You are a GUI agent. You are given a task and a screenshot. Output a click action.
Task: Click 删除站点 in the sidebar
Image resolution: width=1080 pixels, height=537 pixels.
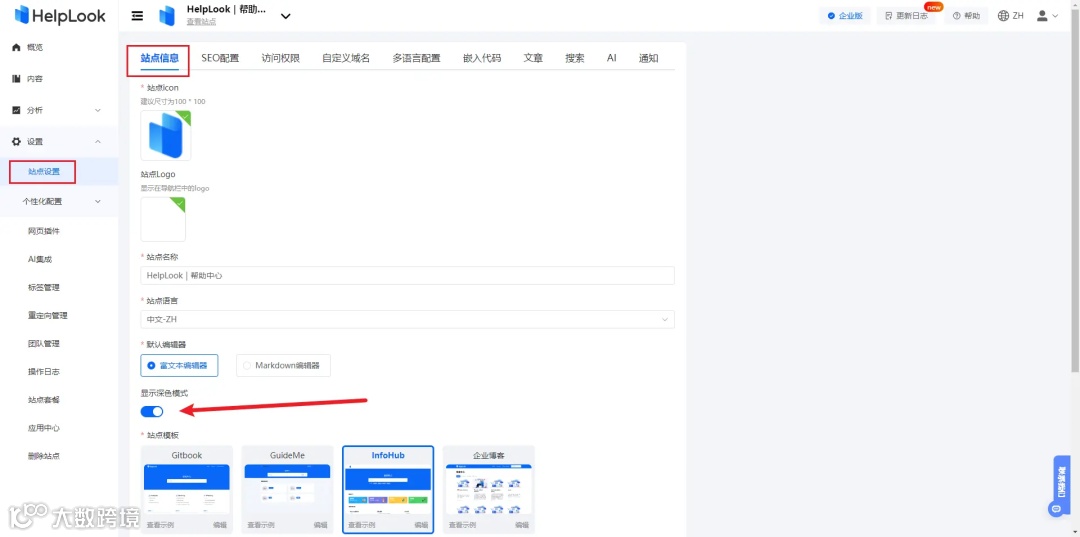[44, 456]
